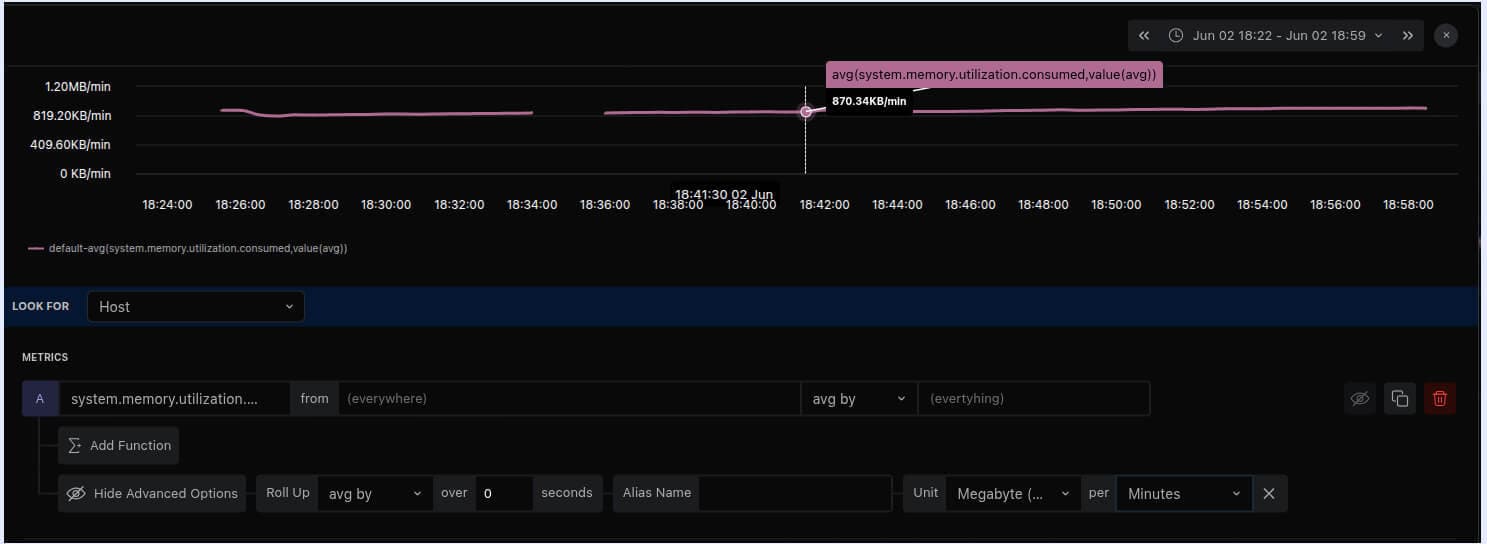Click the system.memory.utilization metric name field
The width and height of the screenshot is (1487, 544).
(x=175, y=398)
